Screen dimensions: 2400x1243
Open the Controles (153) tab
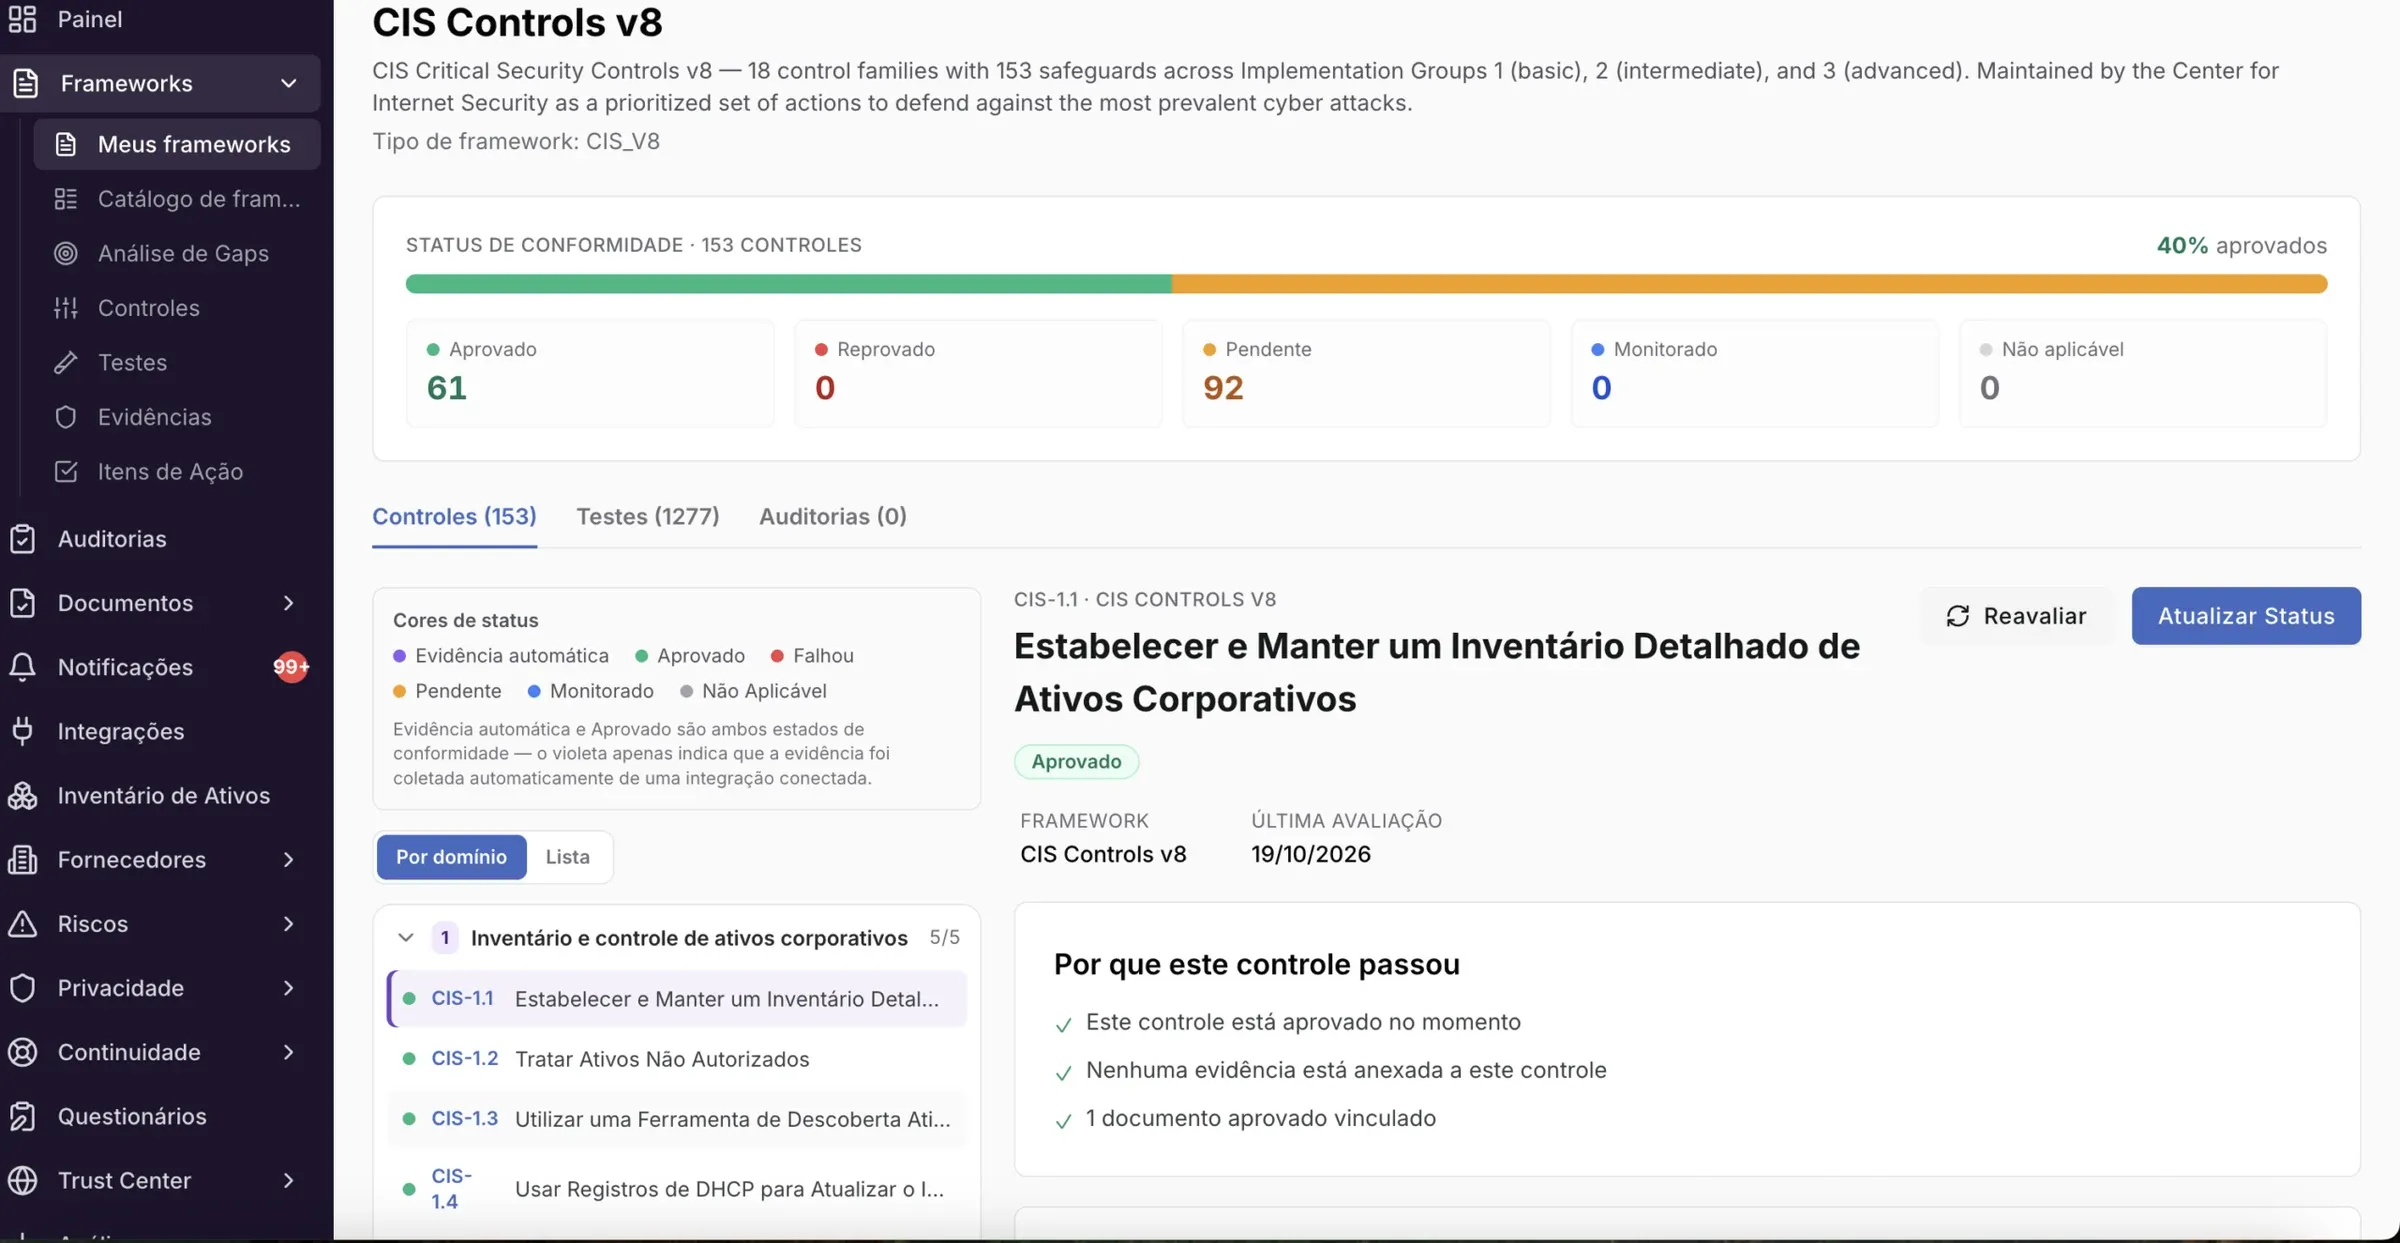[x=454, y=516]
